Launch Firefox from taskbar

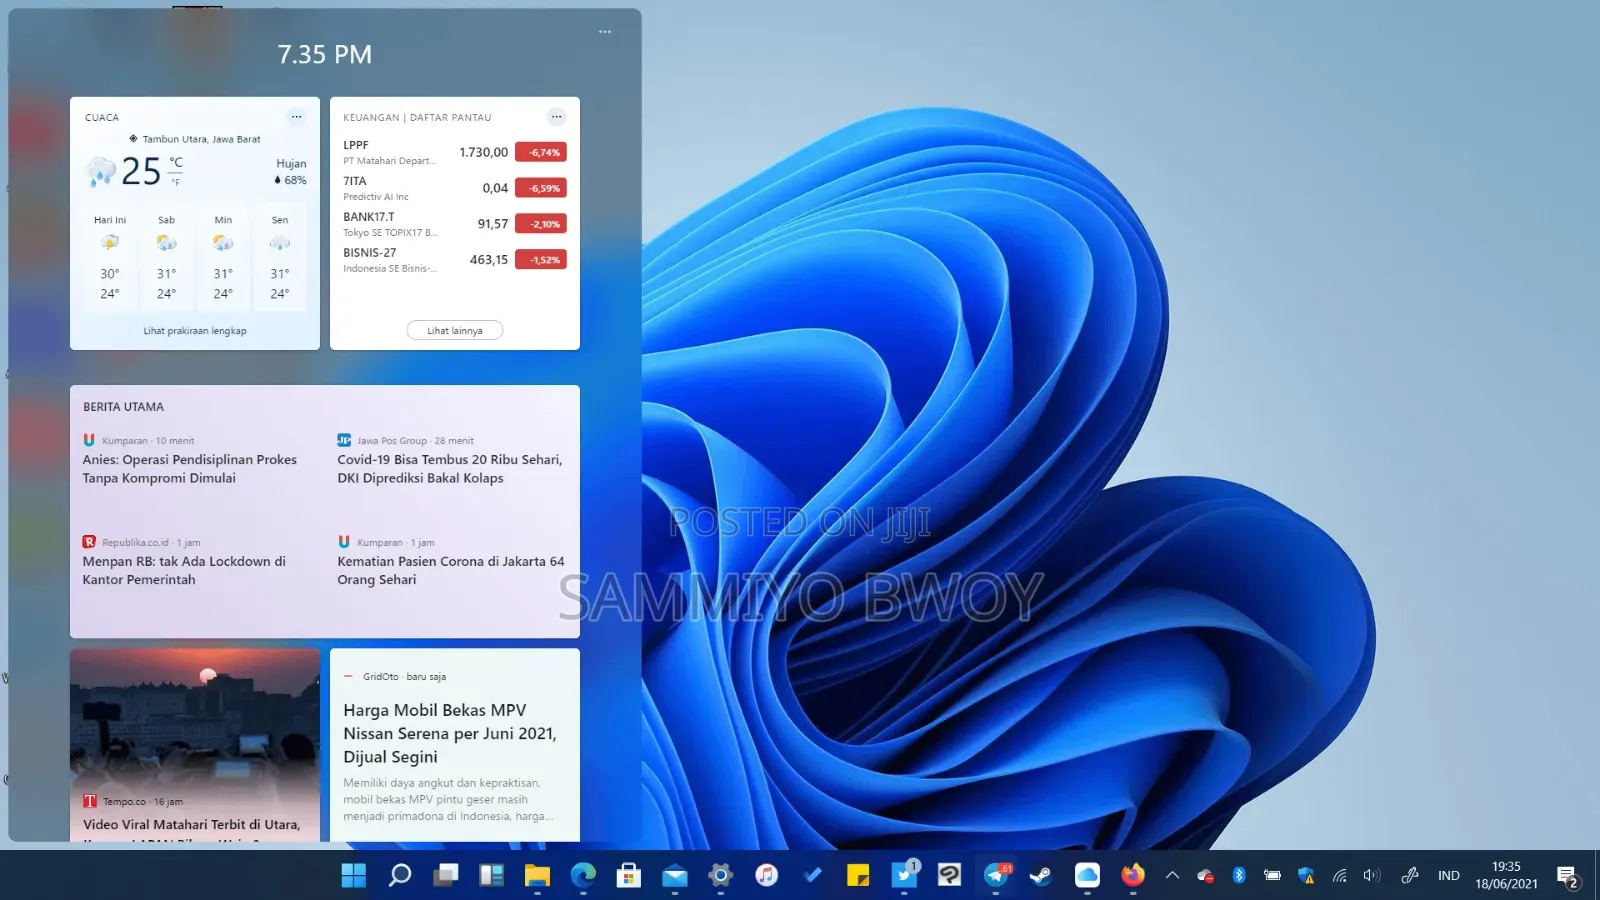(1133, 875)
